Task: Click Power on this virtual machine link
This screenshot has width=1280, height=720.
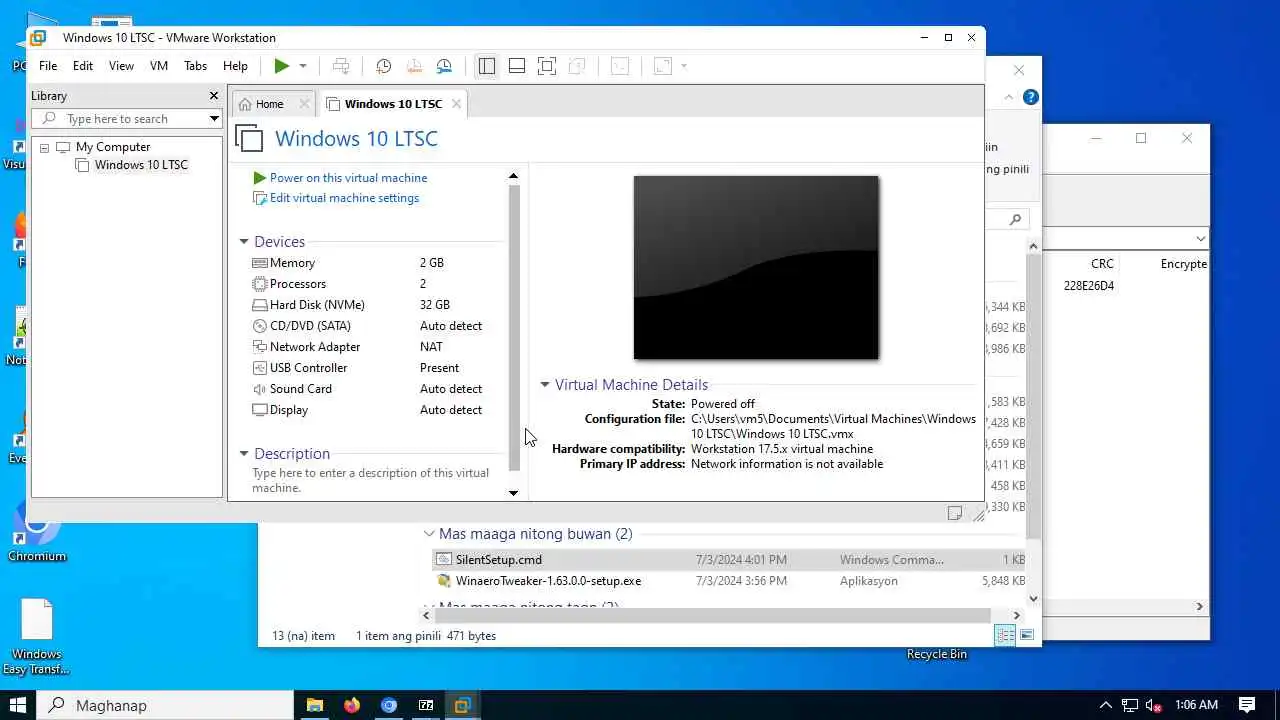Action: [348, 178]
